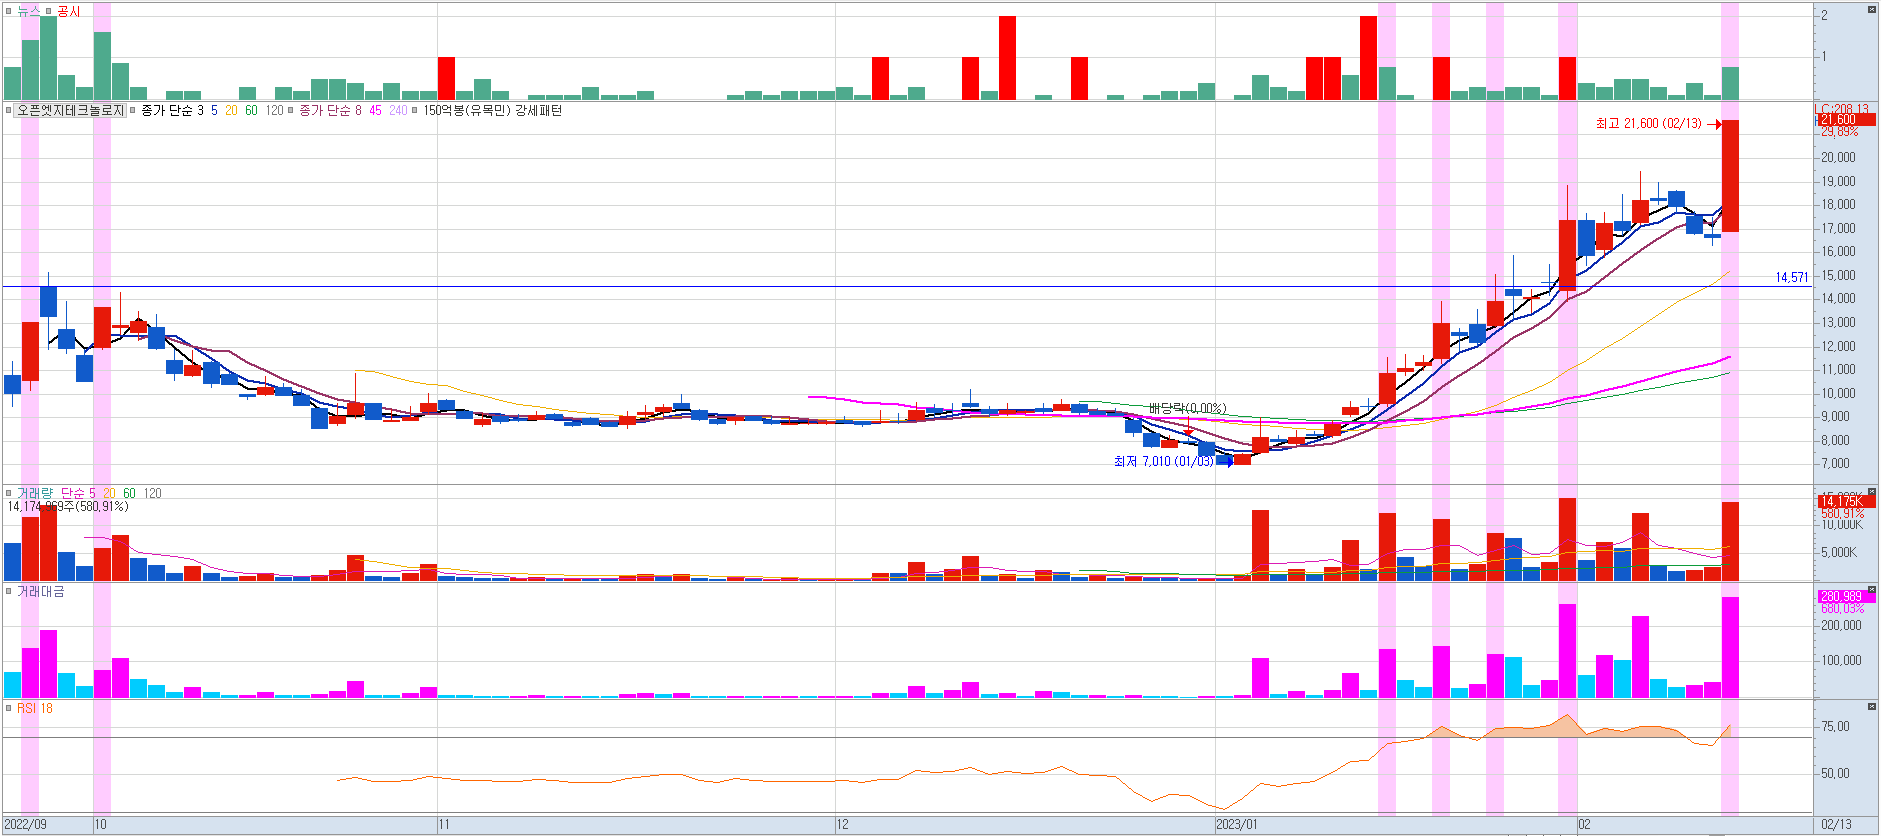
Task: Click the square marker before the 공시 label
Action: (49, 11)
